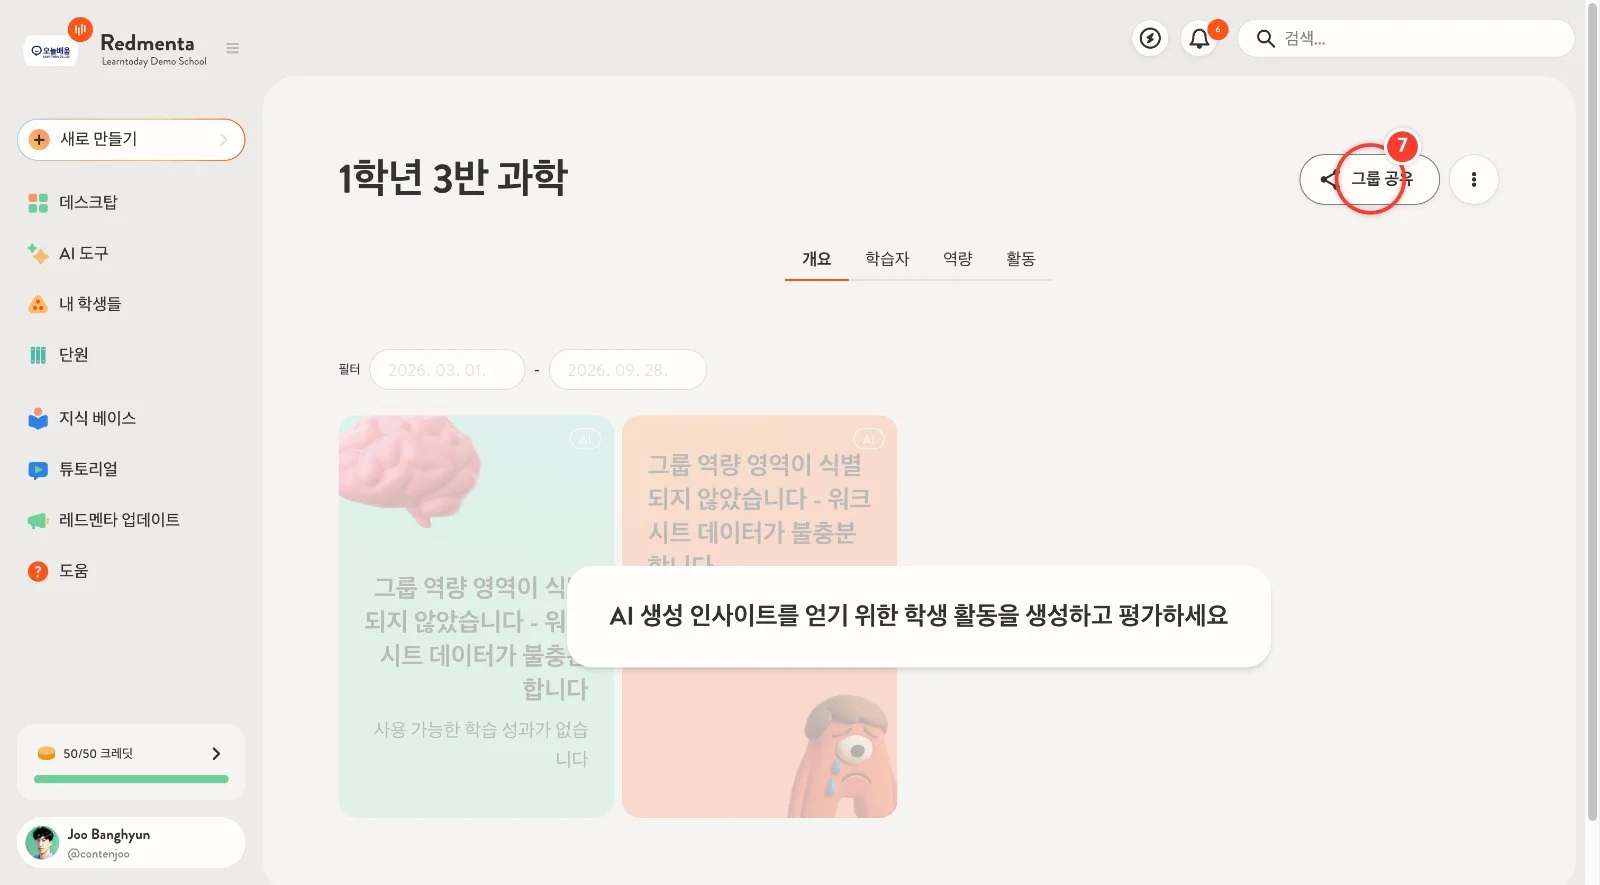Switch to the 학습자 tab
This screenshot has height=885, width=1600.
[887, 259]
